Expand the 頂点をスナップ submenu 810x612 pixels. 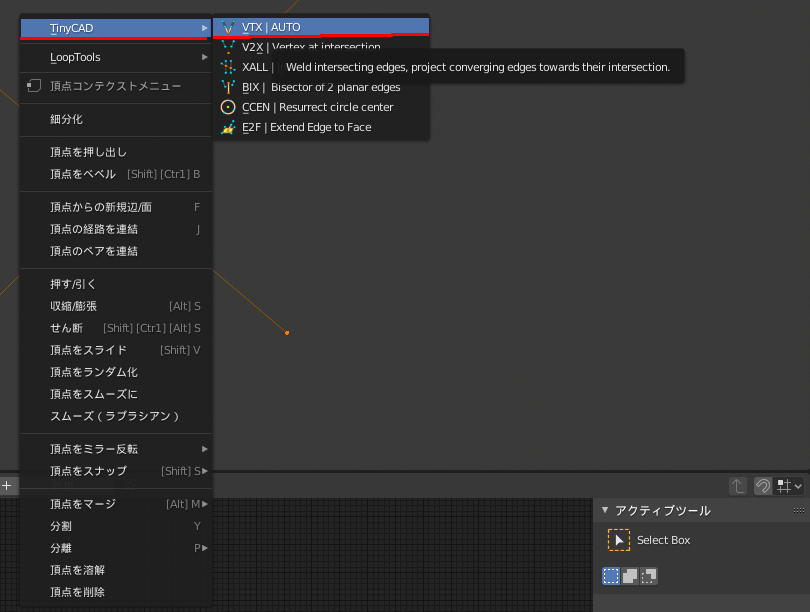point(116,471)
